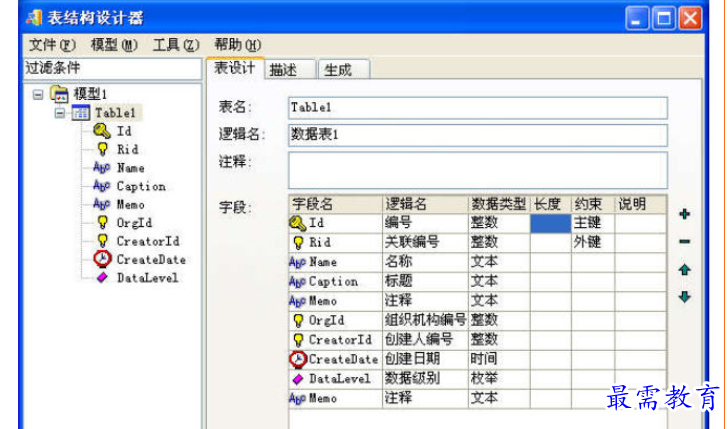
Task: Click the 逻辑名 column header in grid
Action: coord(425,204)
